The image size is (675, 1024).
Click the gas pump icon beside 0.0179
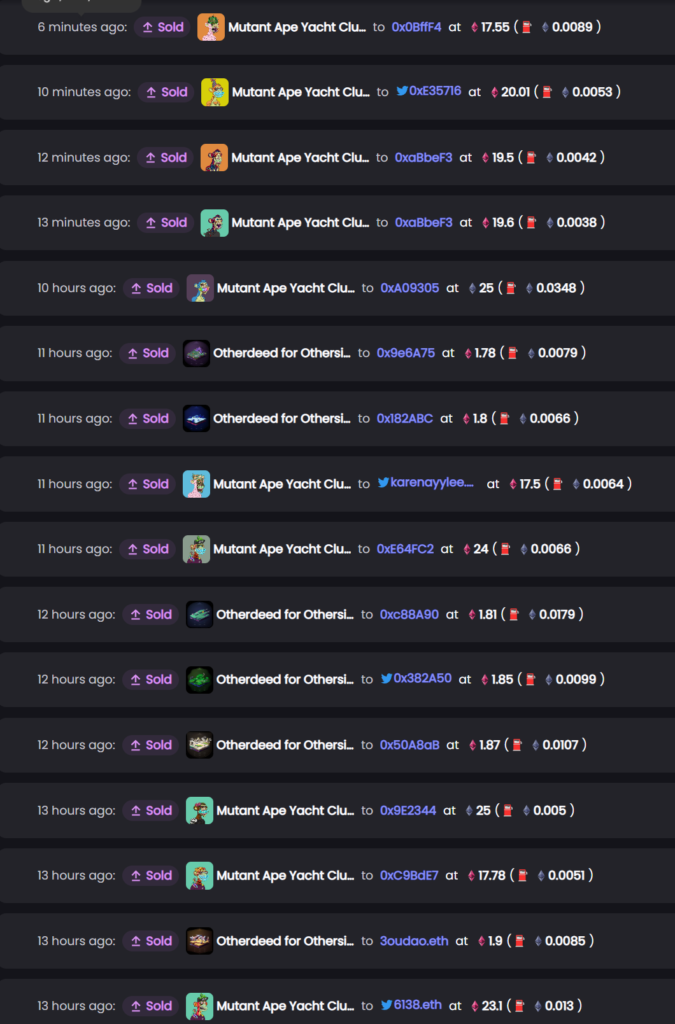(x=513, y=614)
